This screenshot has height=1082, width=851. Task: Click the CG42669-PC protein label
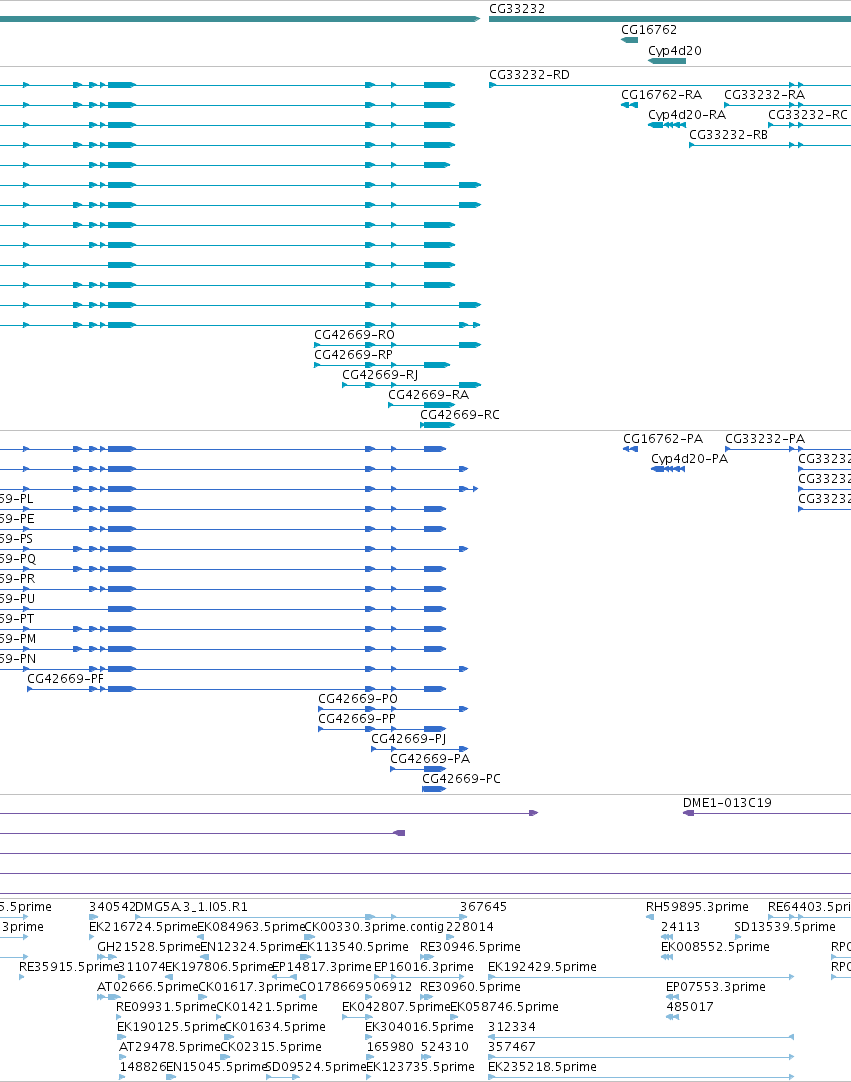click(461, 779)
